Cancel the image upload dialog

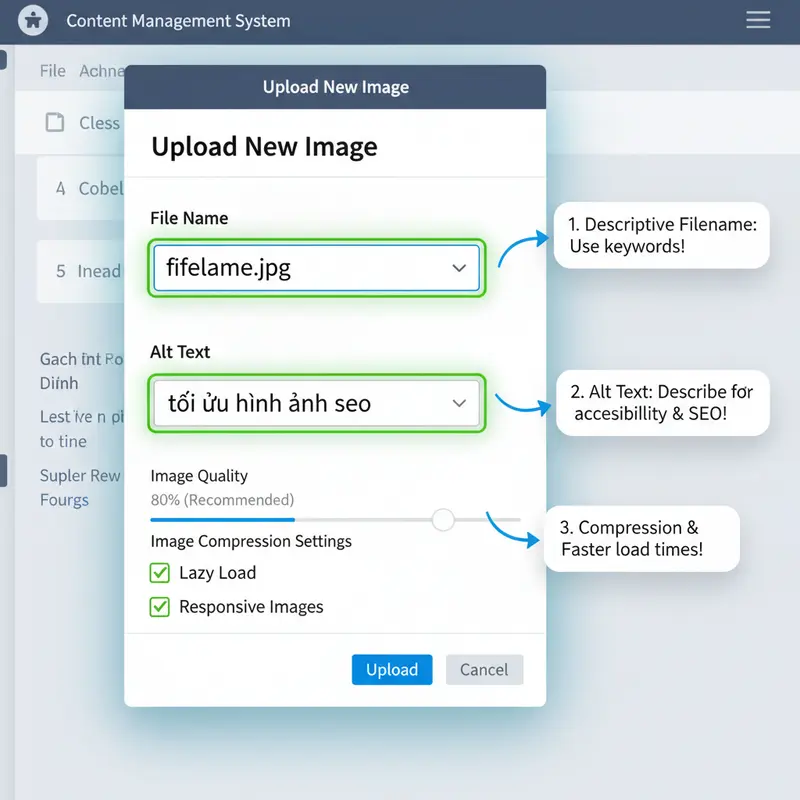click(484, 670)
